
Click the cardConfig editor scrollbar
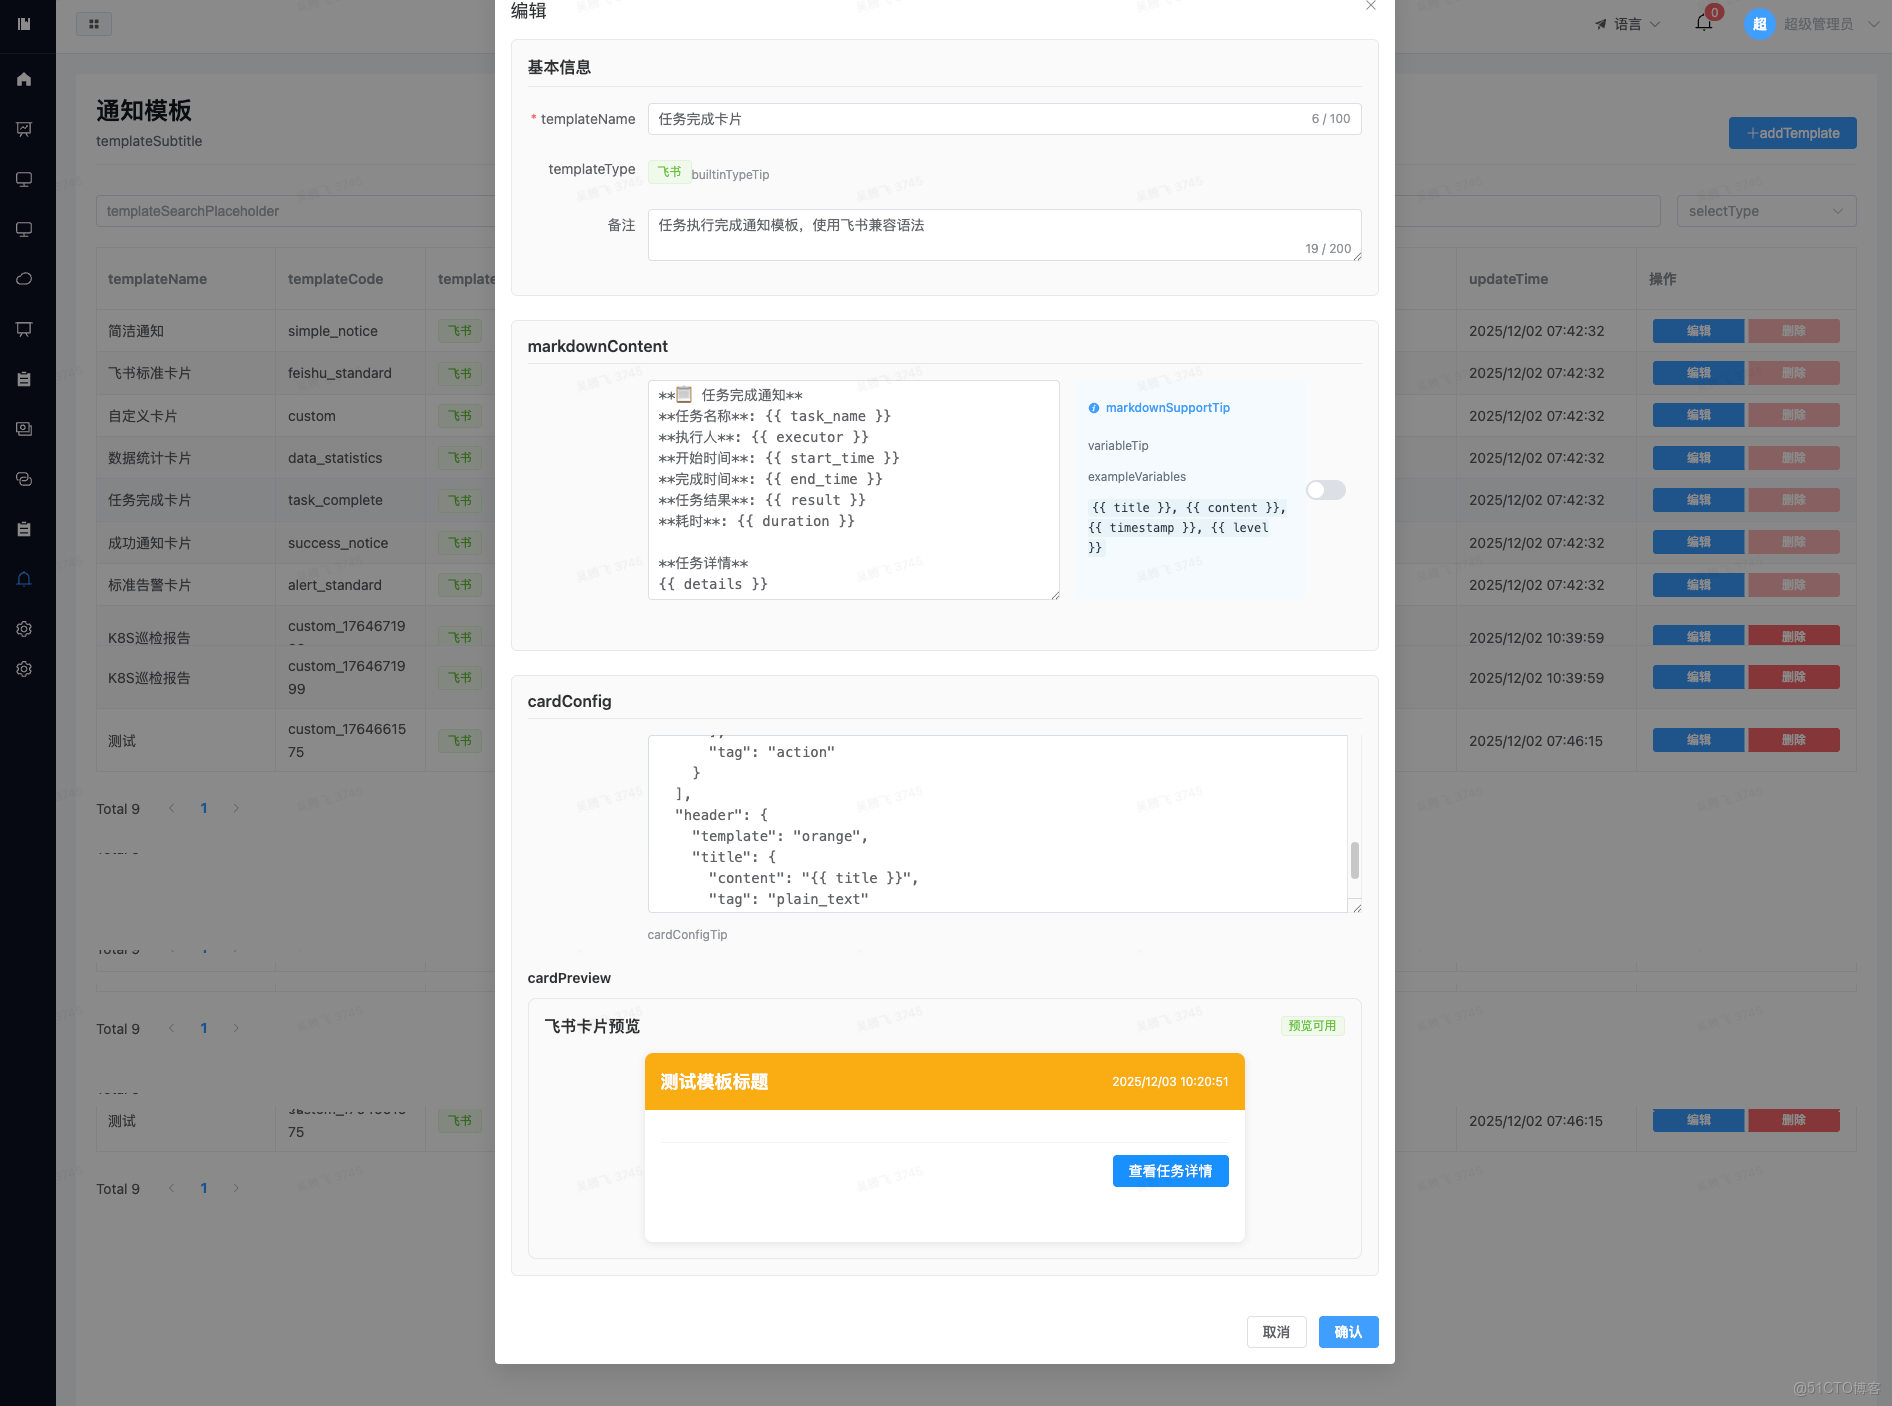click(1355, 860)
